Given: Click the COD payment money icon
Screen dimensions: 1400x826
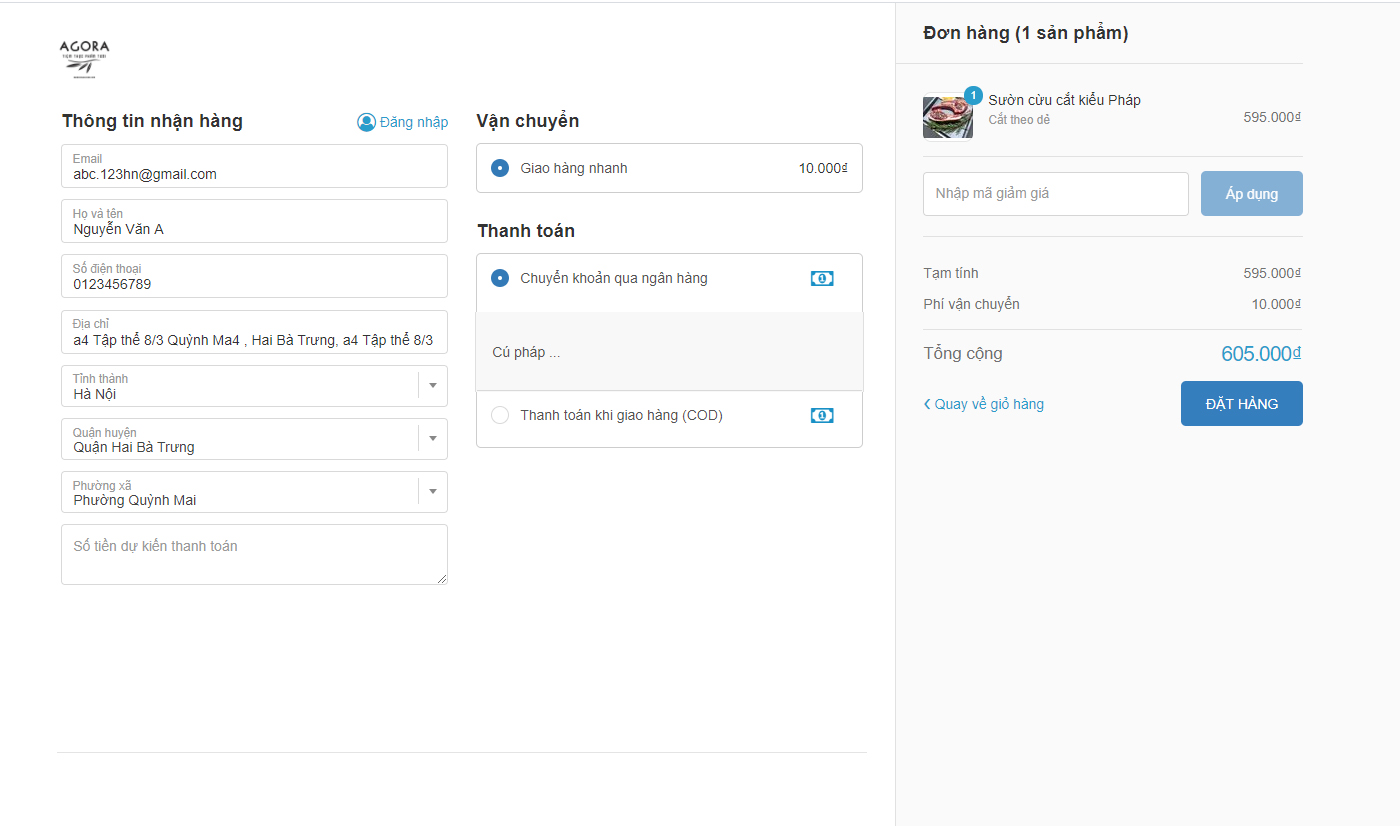Looking at the screenshot, I should click(x=822, y=416).
